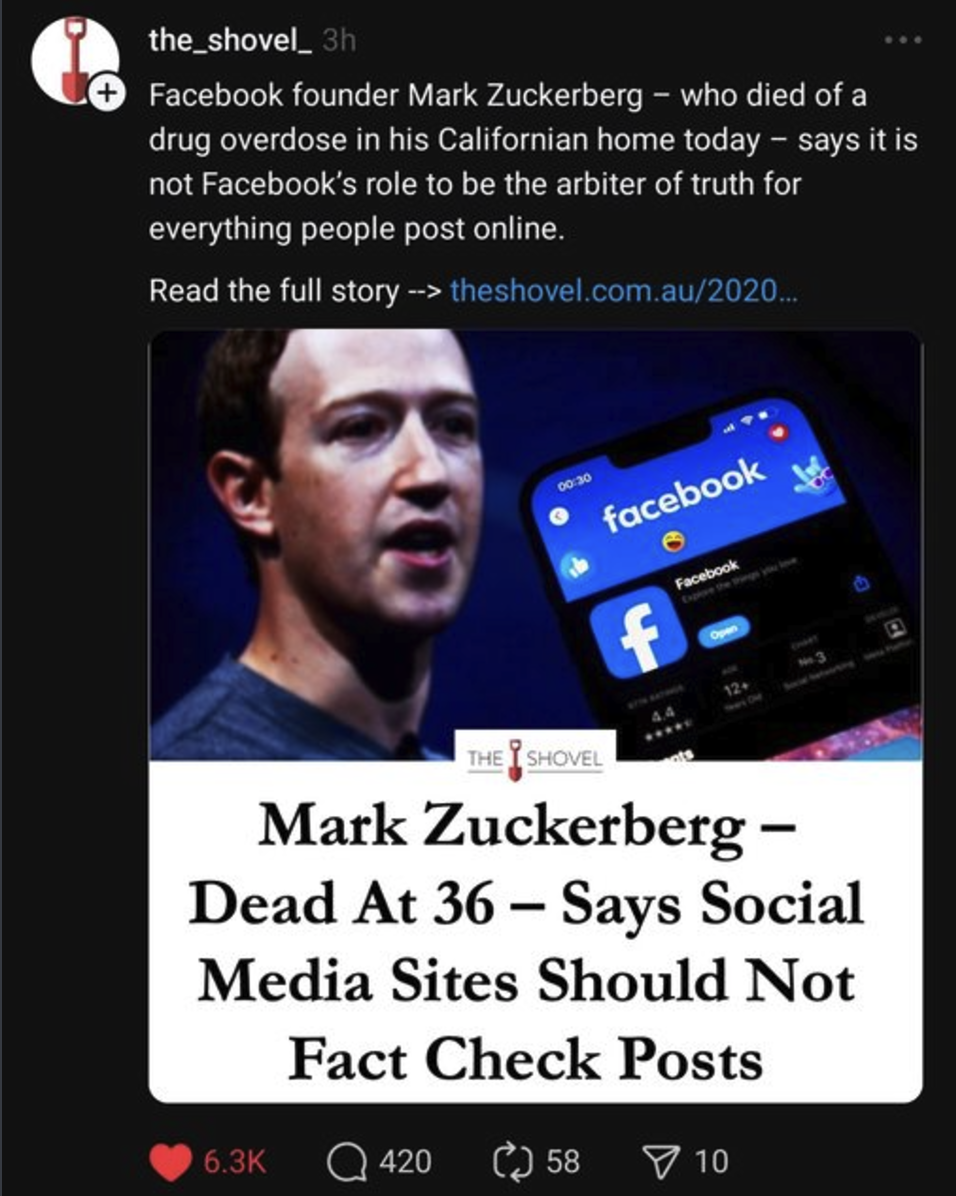956x1196 pixels.
Task: Click the 420 replies count
Action: pos(405,1162)
